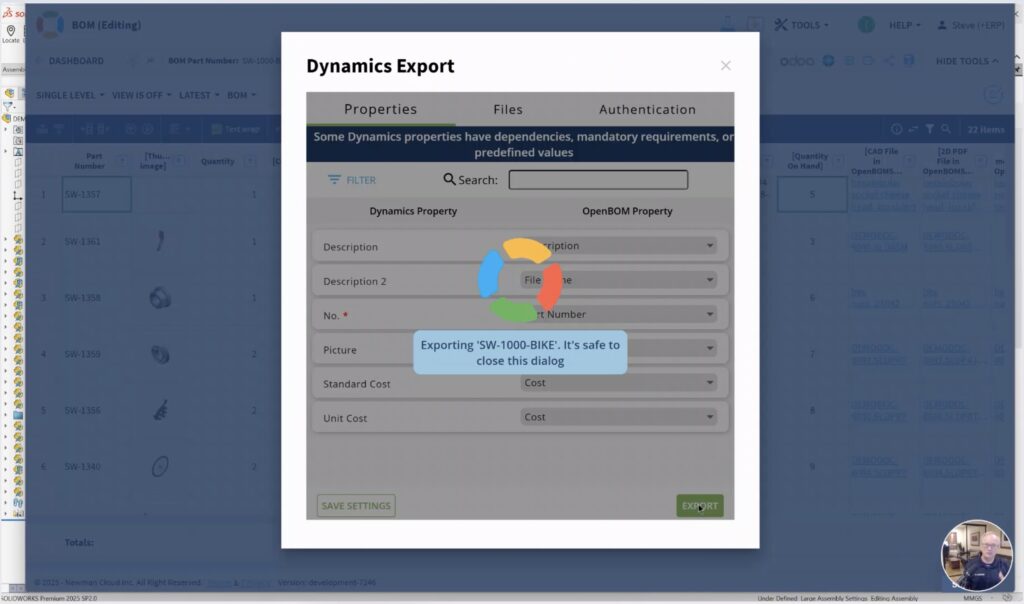Toggle the Text wrap checkbox
Image resolution: width=1024 pixels, height=604 pixels.
[x=217, y=129]
